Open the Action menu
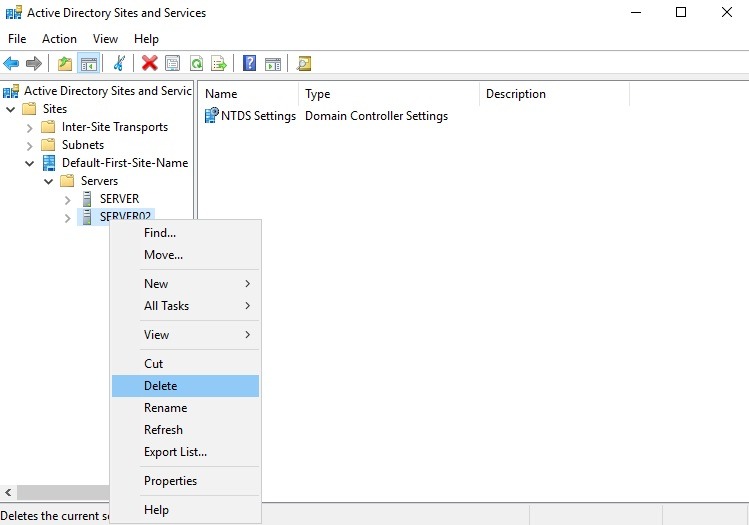749x525 pixels. tap(59, 39)
